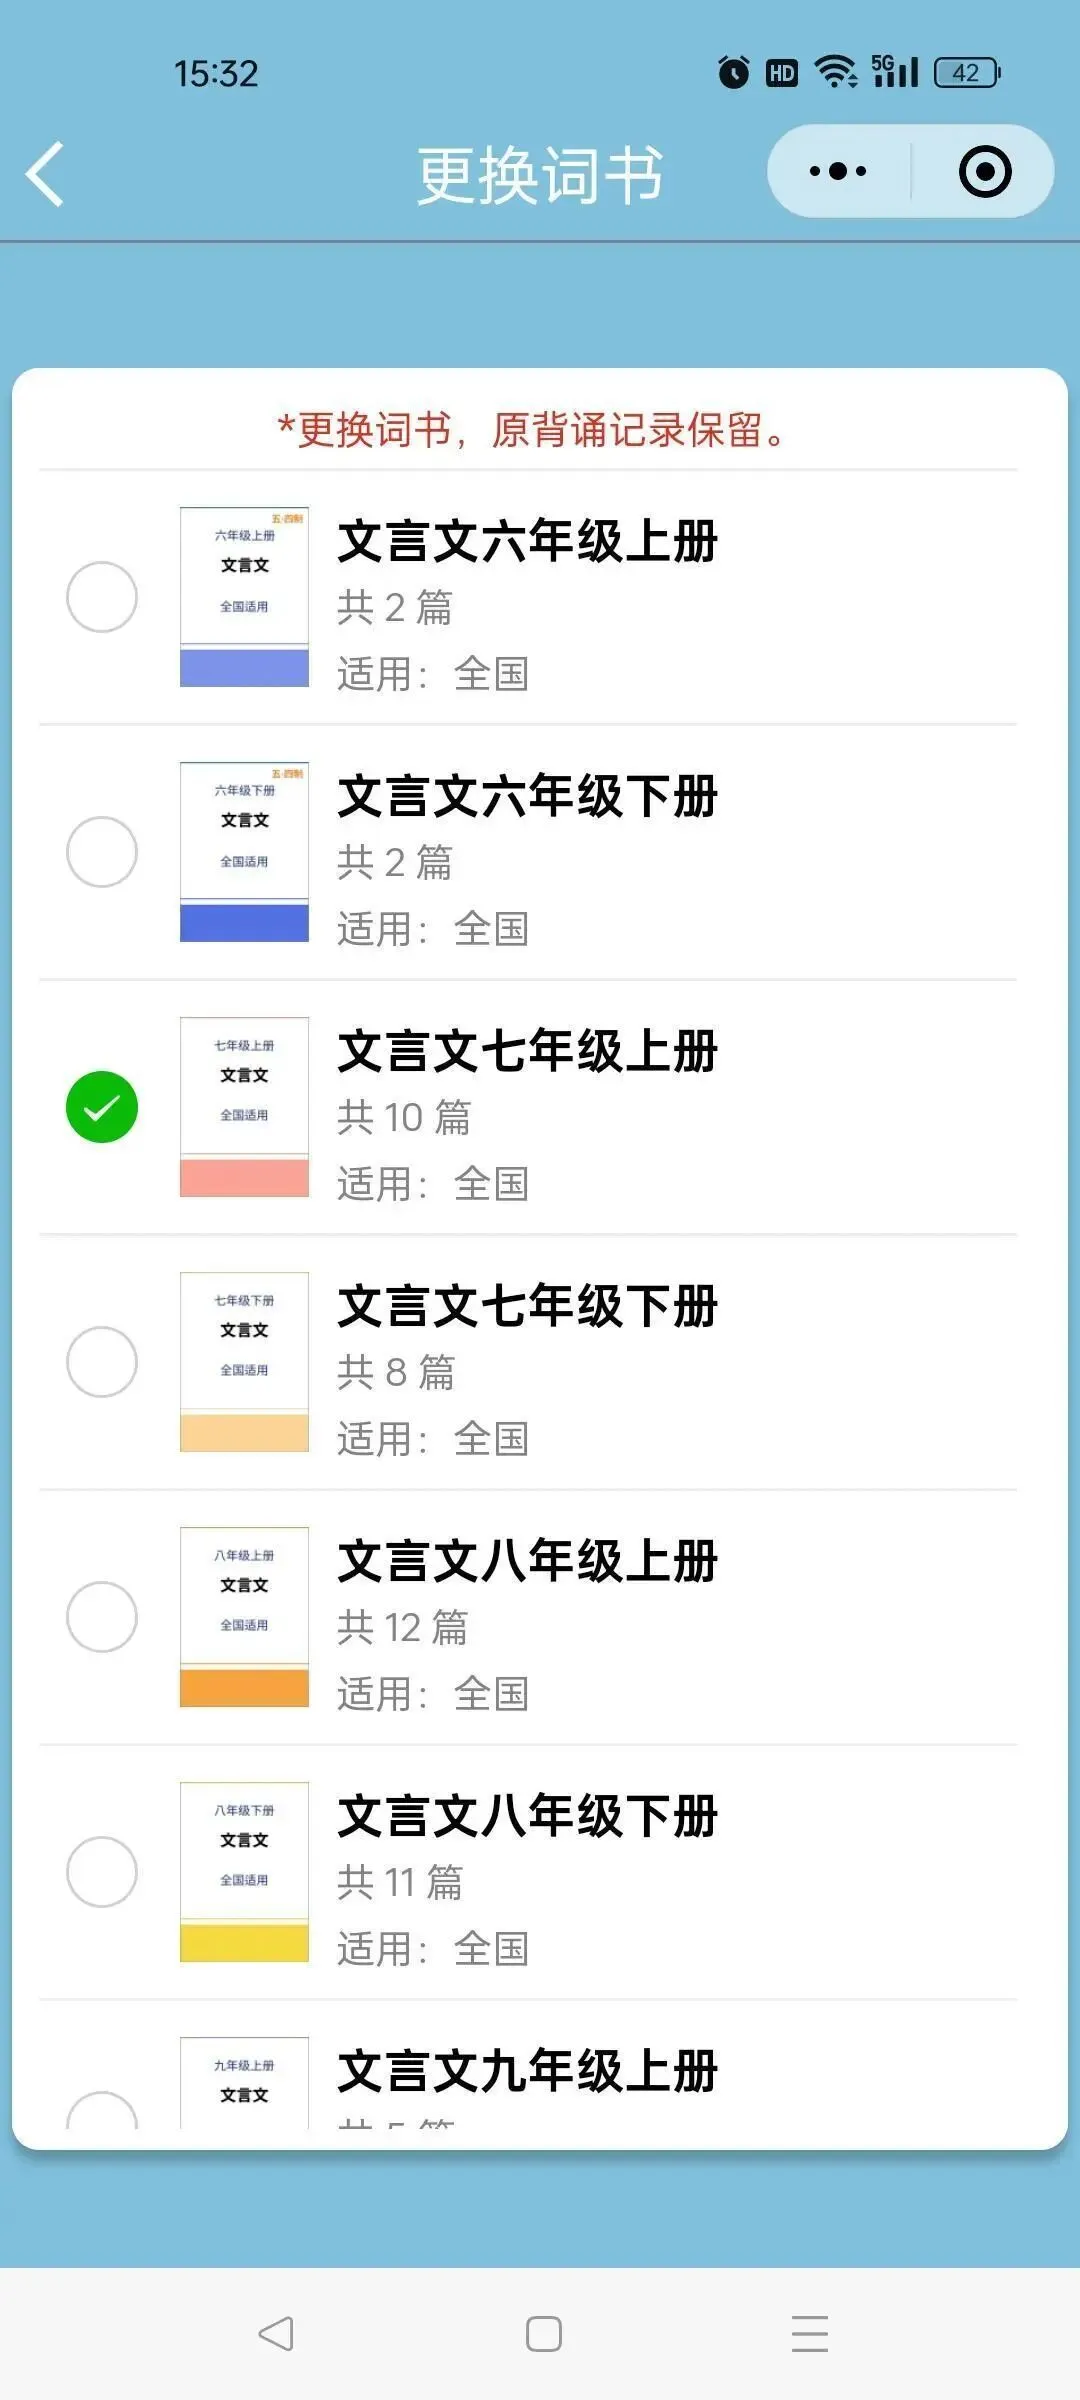Image resolution: width=1080 pixels, height=2400 pixels.
Task: Open Android recent apps menu button
Action: [809, 2333]
